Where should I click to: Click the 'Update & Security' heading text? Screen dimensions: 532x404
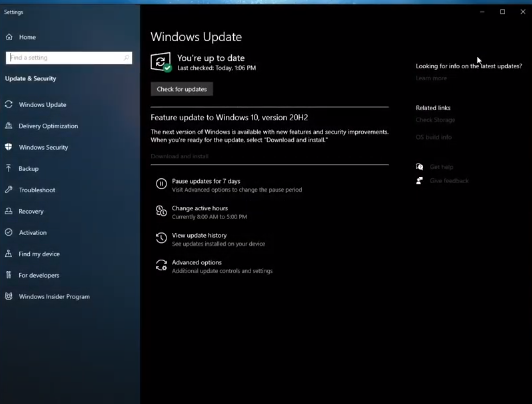(x=31, y=78)
